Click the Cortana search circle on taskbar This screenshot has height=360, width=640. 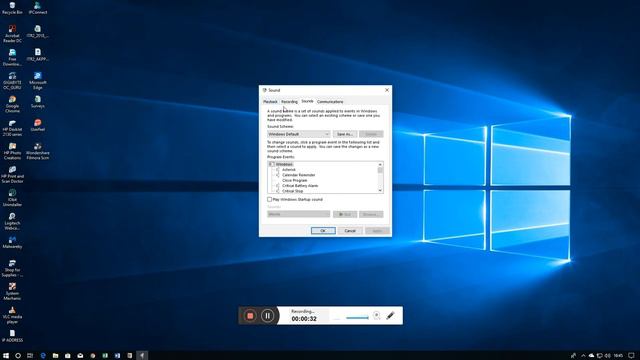point(18,356)
